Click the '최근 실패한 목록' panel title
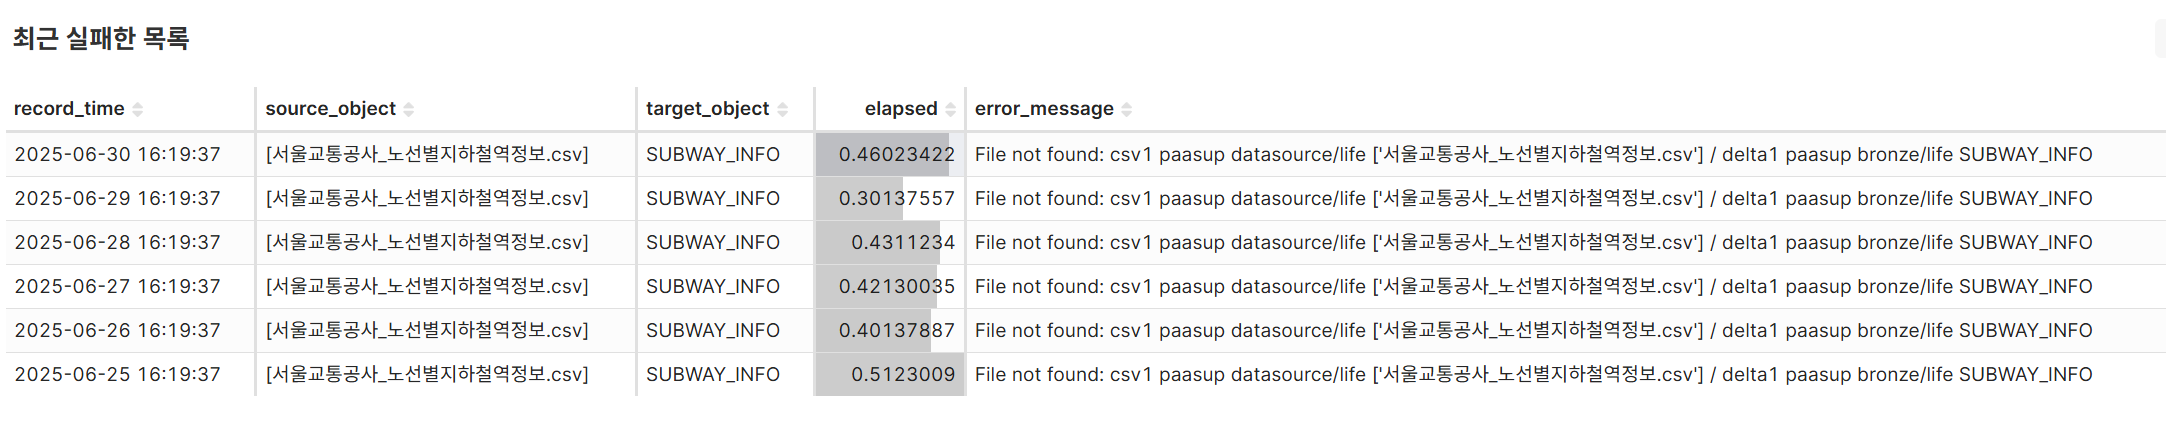The width and height of the screenshot is (2166, 448). pyautogui.click(x=101, y=38)
